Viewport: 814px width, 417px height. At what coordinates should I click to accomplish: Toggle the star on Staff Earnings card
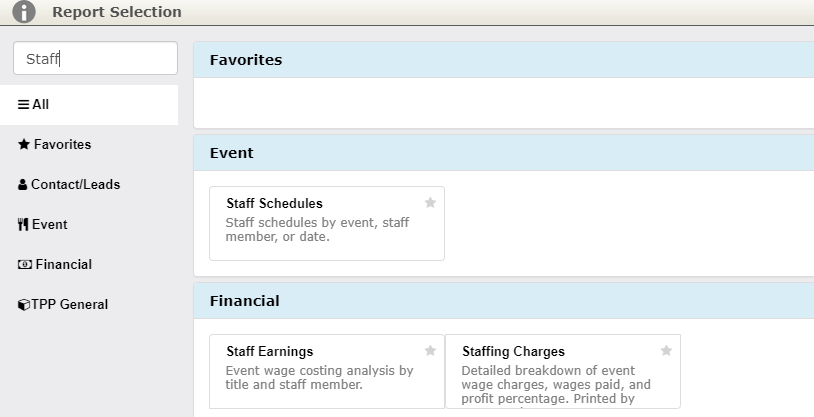pos(430,351)
